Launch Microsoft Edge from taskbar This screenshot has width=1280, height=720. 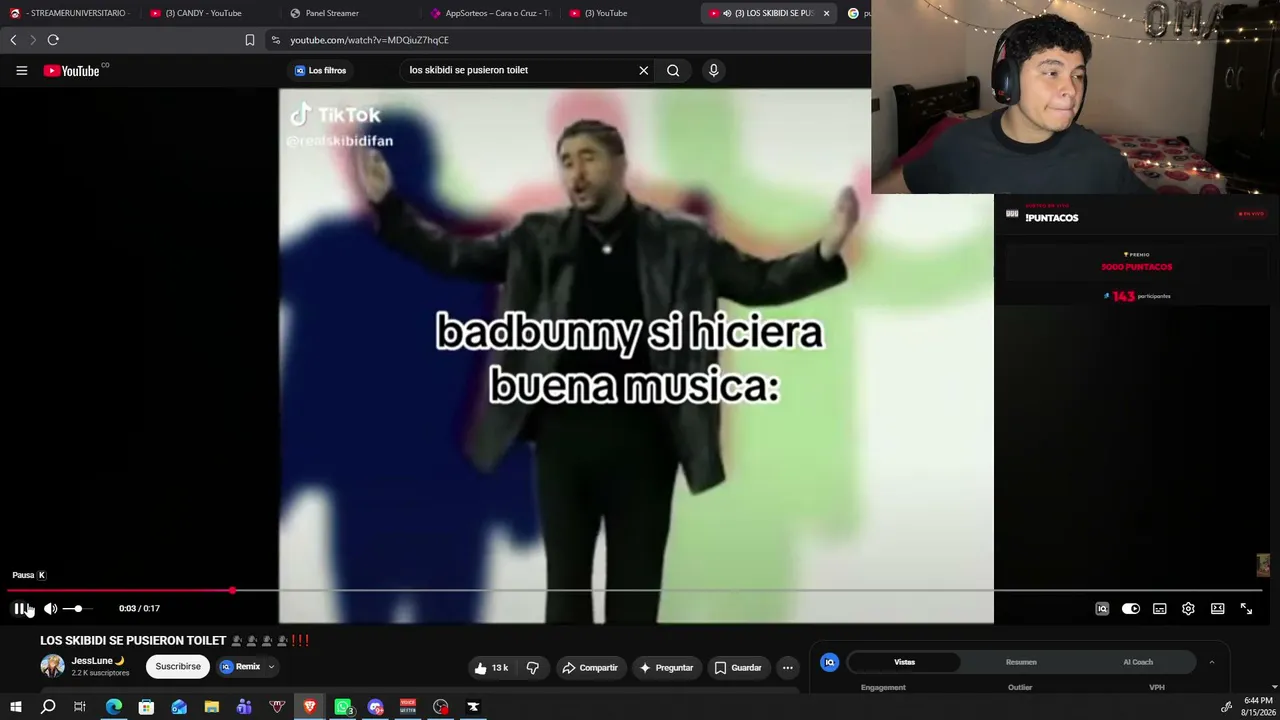[x=114, y=707]
